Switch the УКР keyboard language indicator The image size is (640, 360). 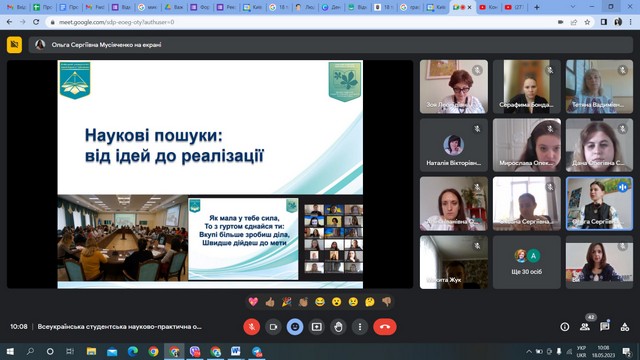coord(581,351)
